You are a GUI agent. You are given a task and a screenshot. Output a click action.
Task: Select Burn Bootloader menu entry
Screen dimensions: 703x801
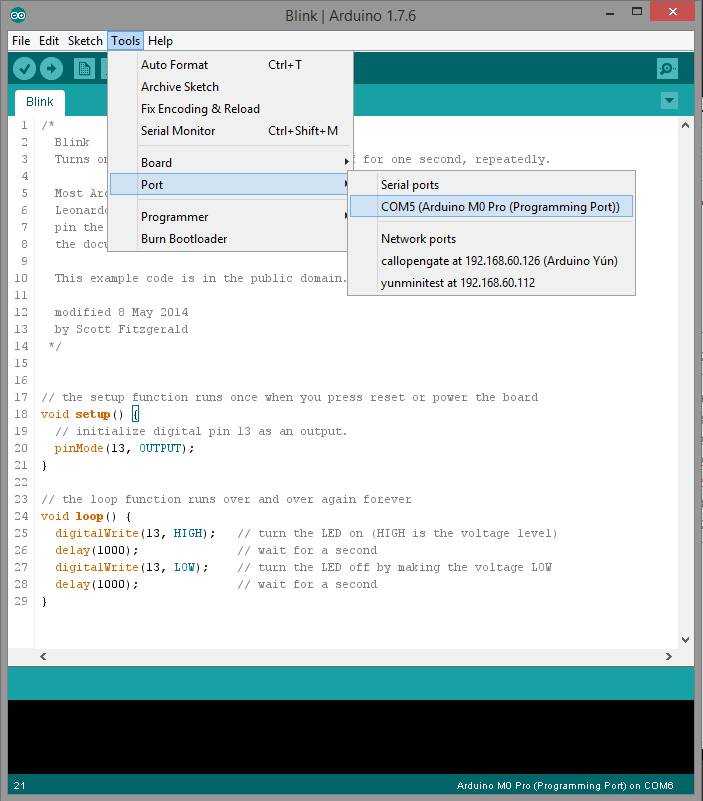184,238
